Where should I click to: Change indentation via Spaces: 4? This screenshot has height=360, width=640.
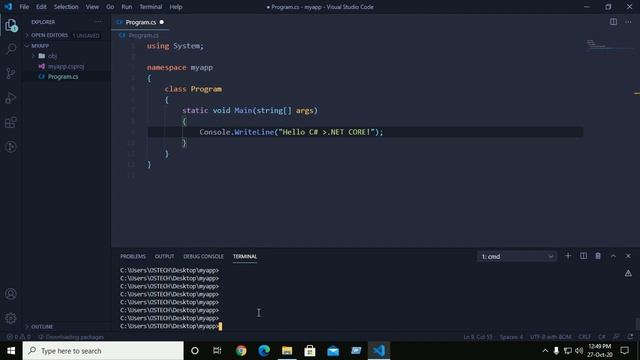[x=511, y=337]
